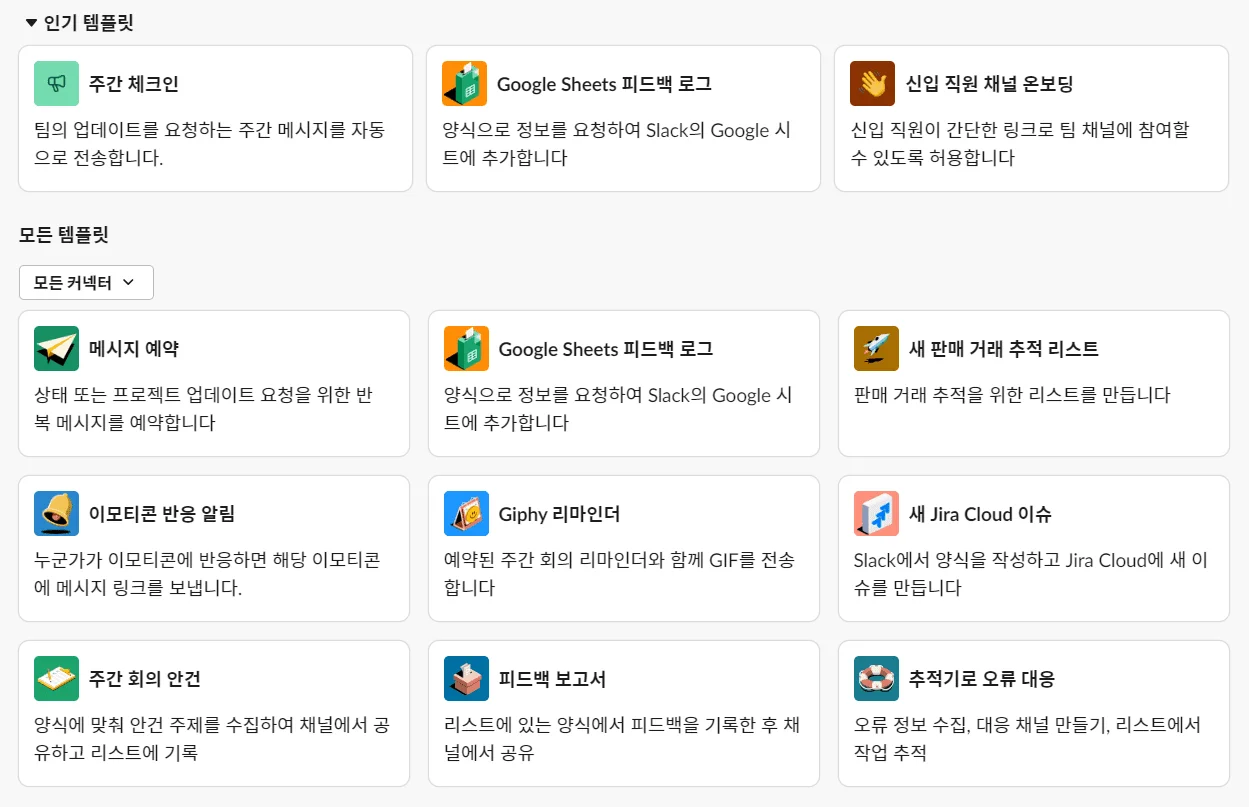Click the Giphy 리마인더 calendar icon
1249x807 pixels.
click(x=466, y=514)
